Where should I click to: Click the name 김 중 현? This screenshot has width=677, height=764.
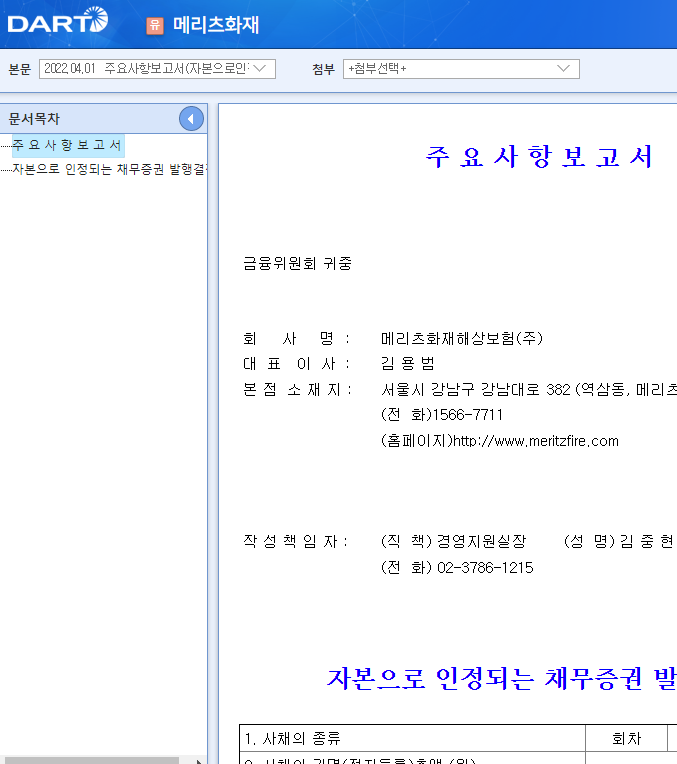647,541
